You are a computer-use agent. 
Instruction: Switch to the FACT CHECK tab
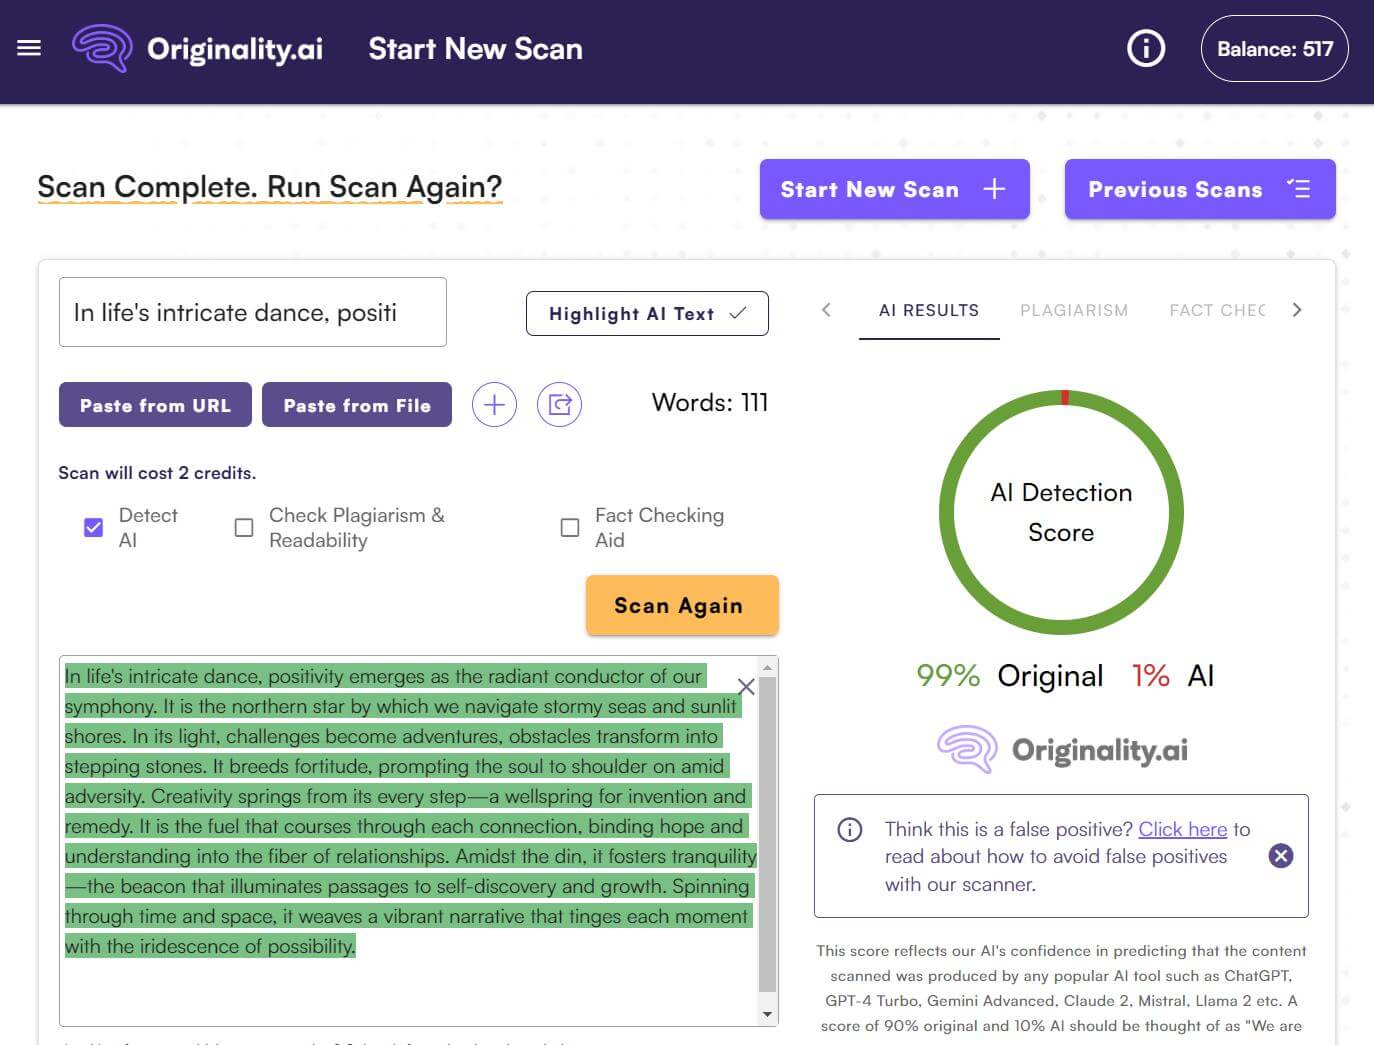coord(1217,310)
